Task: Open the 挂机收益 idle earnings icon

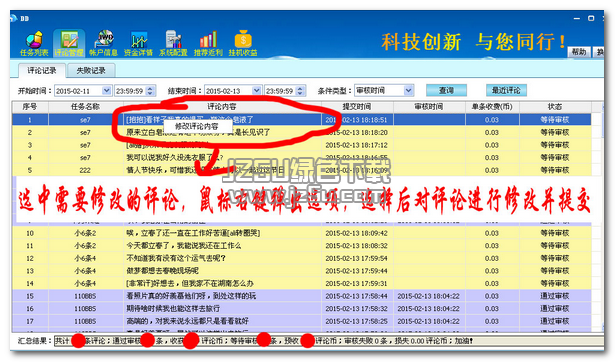Action: (243, 44)
